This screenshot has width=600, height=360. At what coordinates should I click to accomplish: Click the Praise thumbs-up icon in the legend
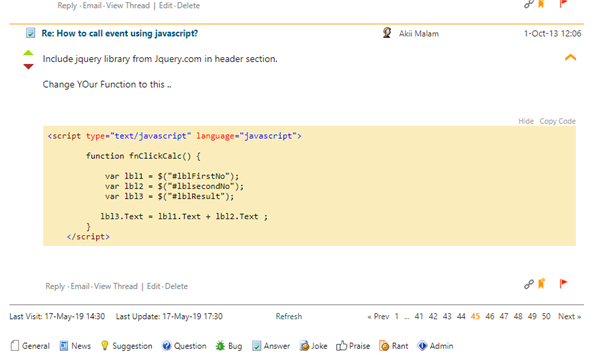(341, 346)
